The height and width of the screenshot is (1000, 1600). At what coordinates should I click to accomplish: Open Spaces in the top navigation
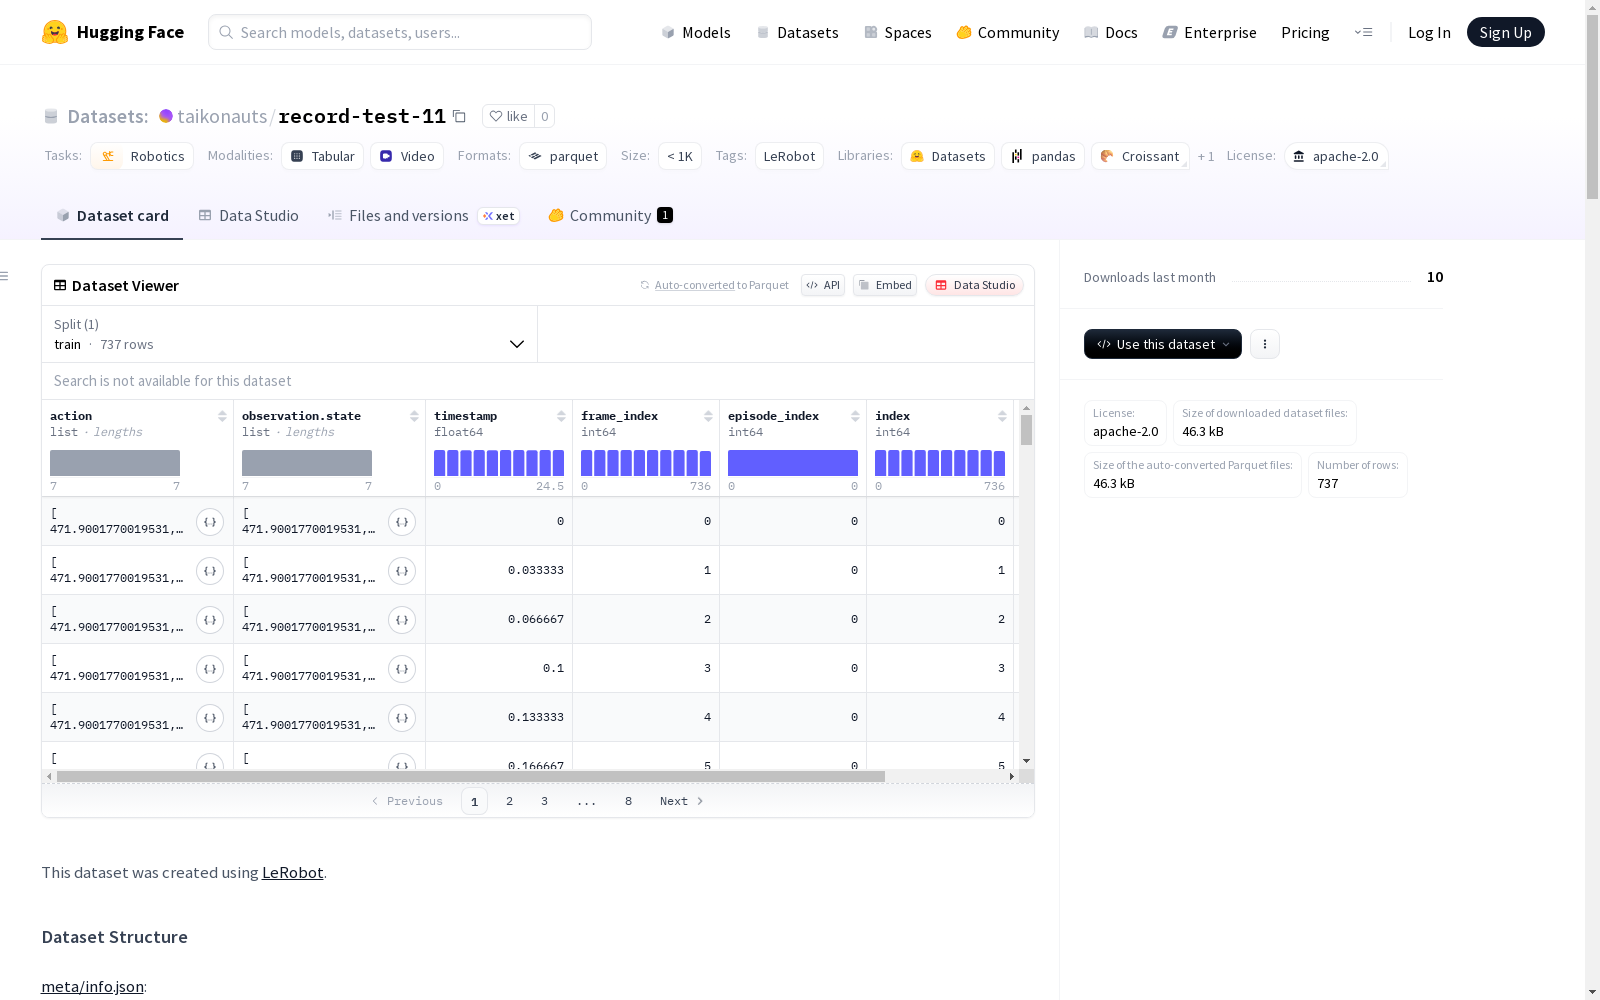[x=898, y=32]
